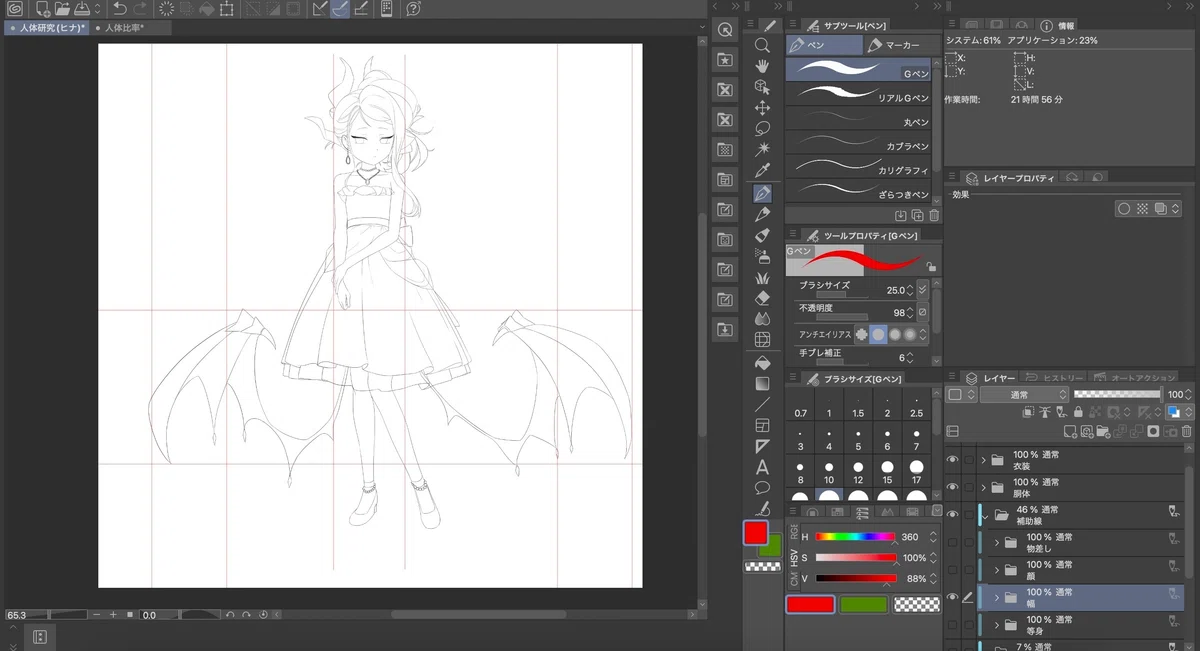Click the green sub color swatch
This screenshot has height=651, width=1200.
coord(862,604)
